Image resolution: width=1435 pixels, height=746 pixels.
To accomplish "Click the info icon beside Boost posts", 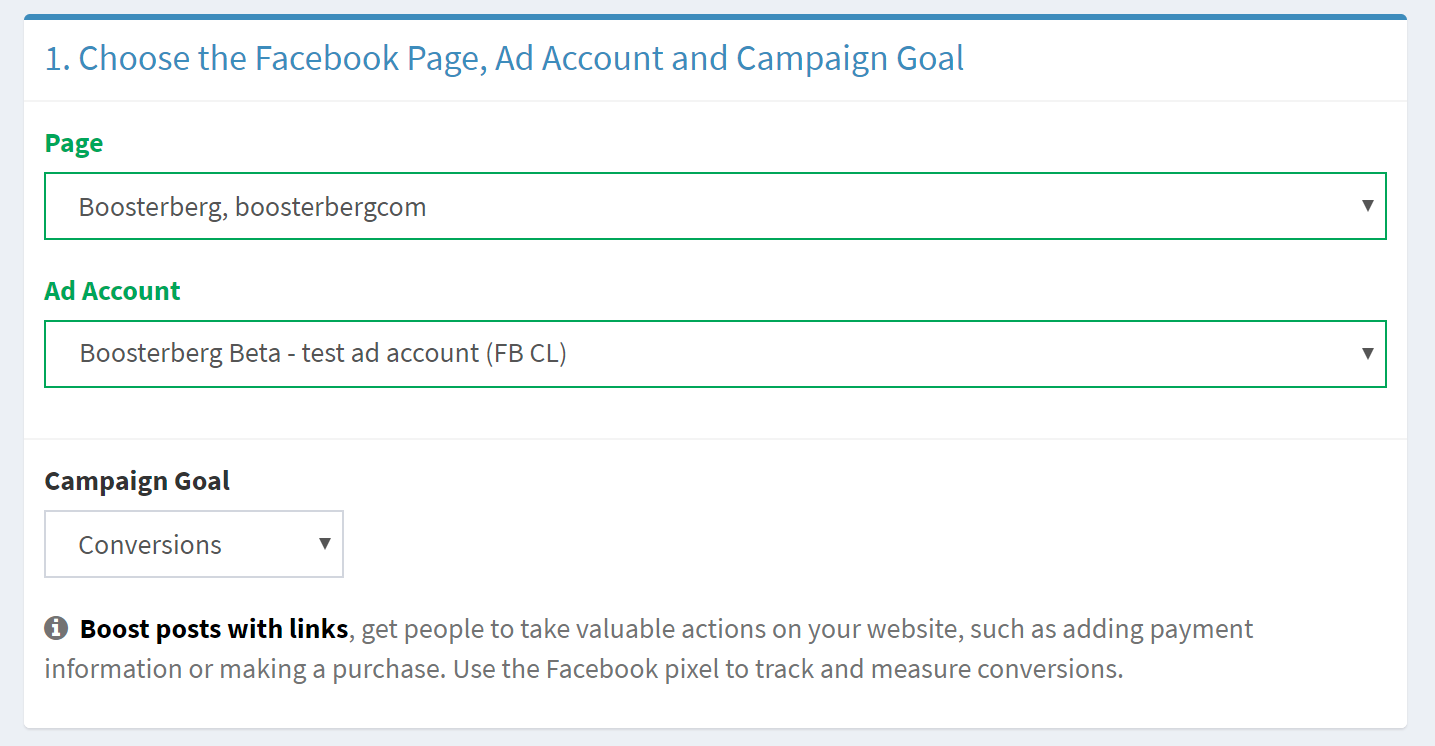I will point(56,628).
